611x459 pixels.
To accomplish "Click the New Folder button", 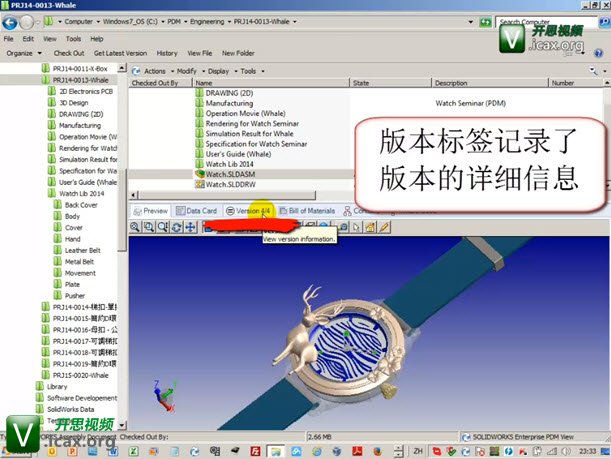I will (x=238, y=53).
